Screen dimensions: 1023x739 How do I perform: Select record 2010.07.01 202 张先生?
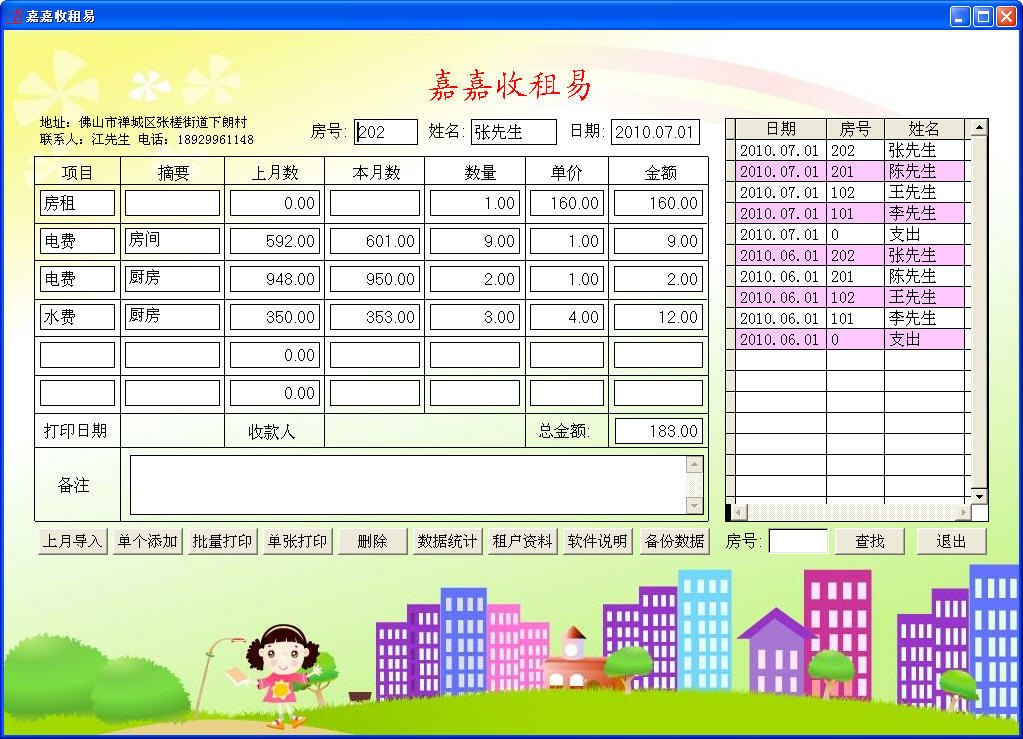[x=850, y=151]
